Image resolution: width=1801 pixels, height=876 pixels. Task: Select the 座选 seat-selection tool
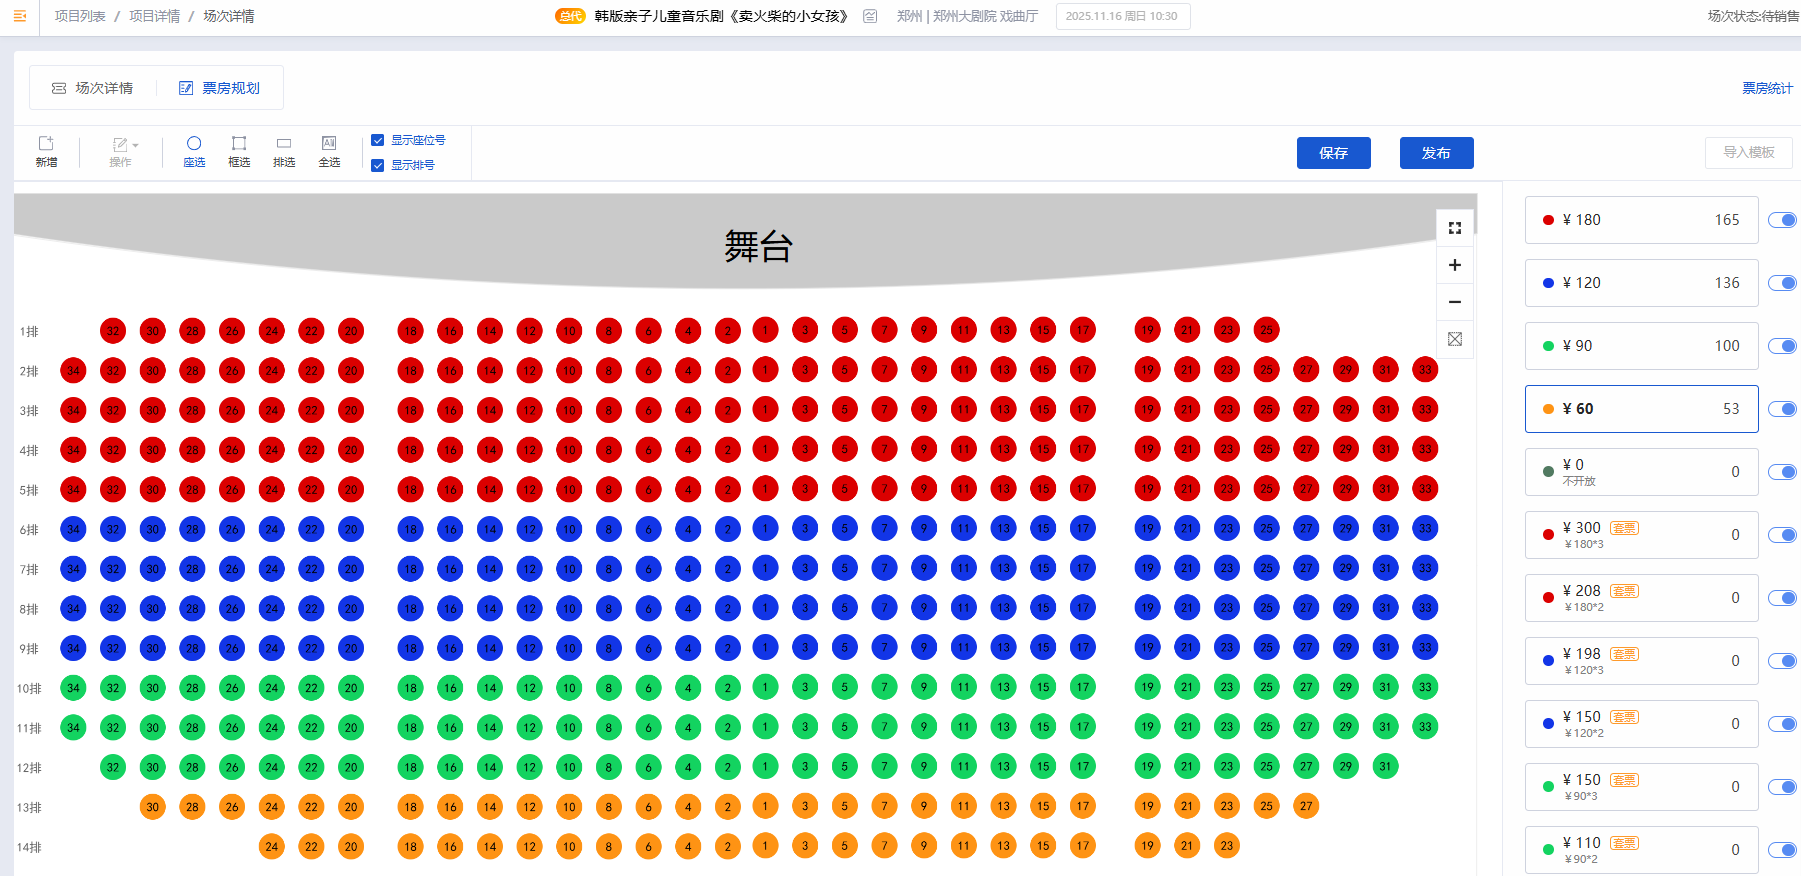194,151
